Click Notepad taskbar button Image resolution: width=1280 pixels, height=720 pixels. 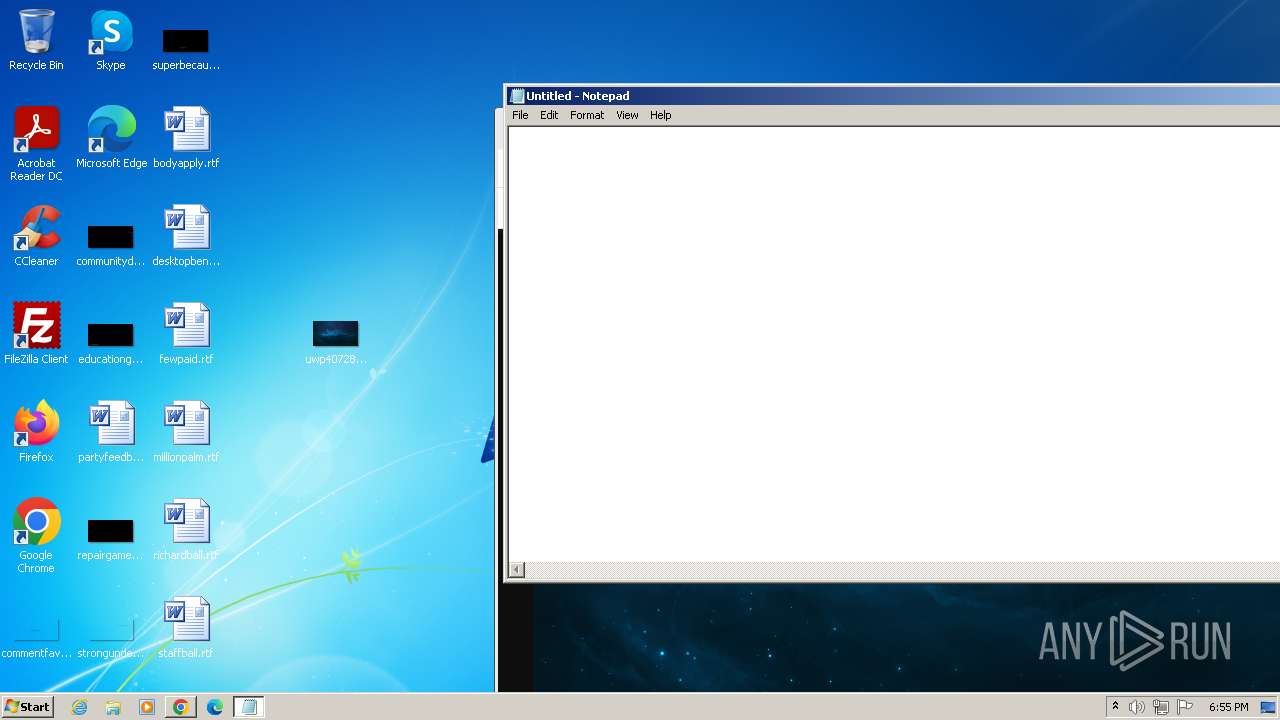point(249,707)
